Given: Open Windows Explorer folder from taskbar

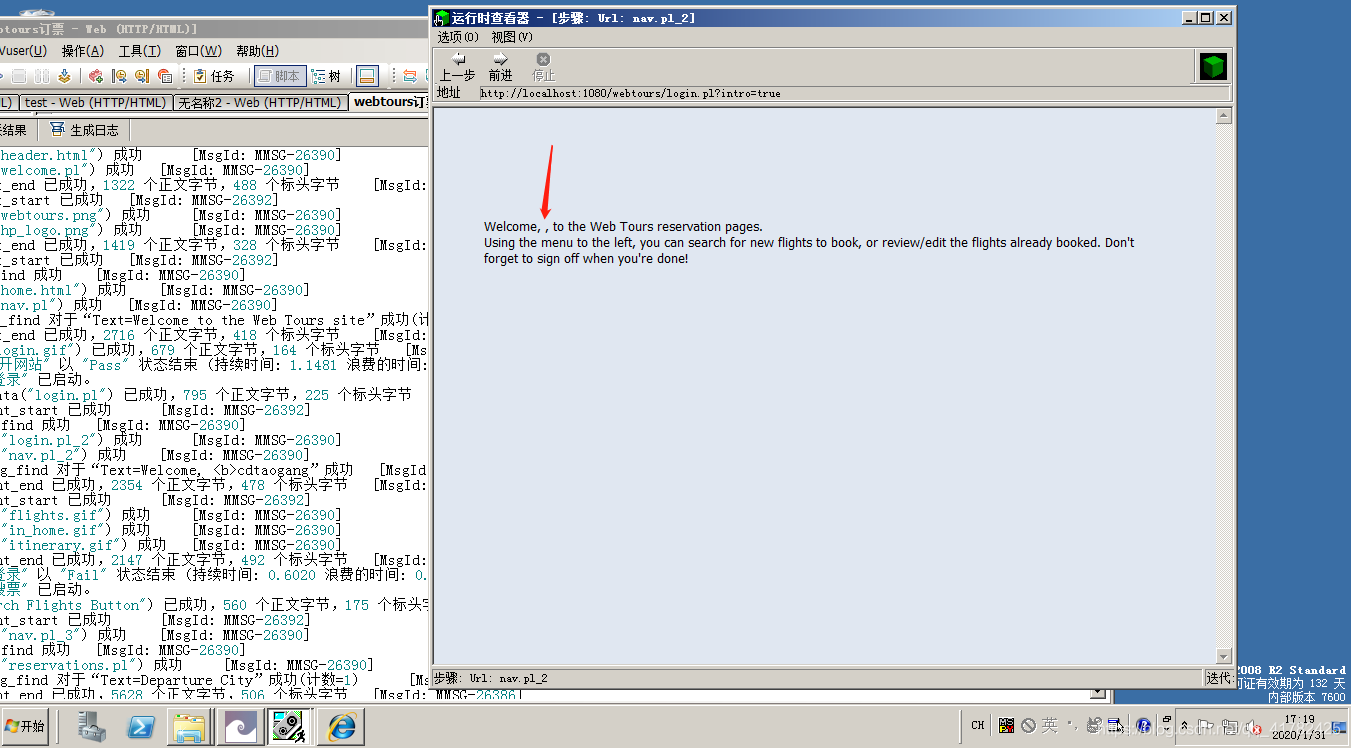Looking at the screenshot, I should coord(189,726).
